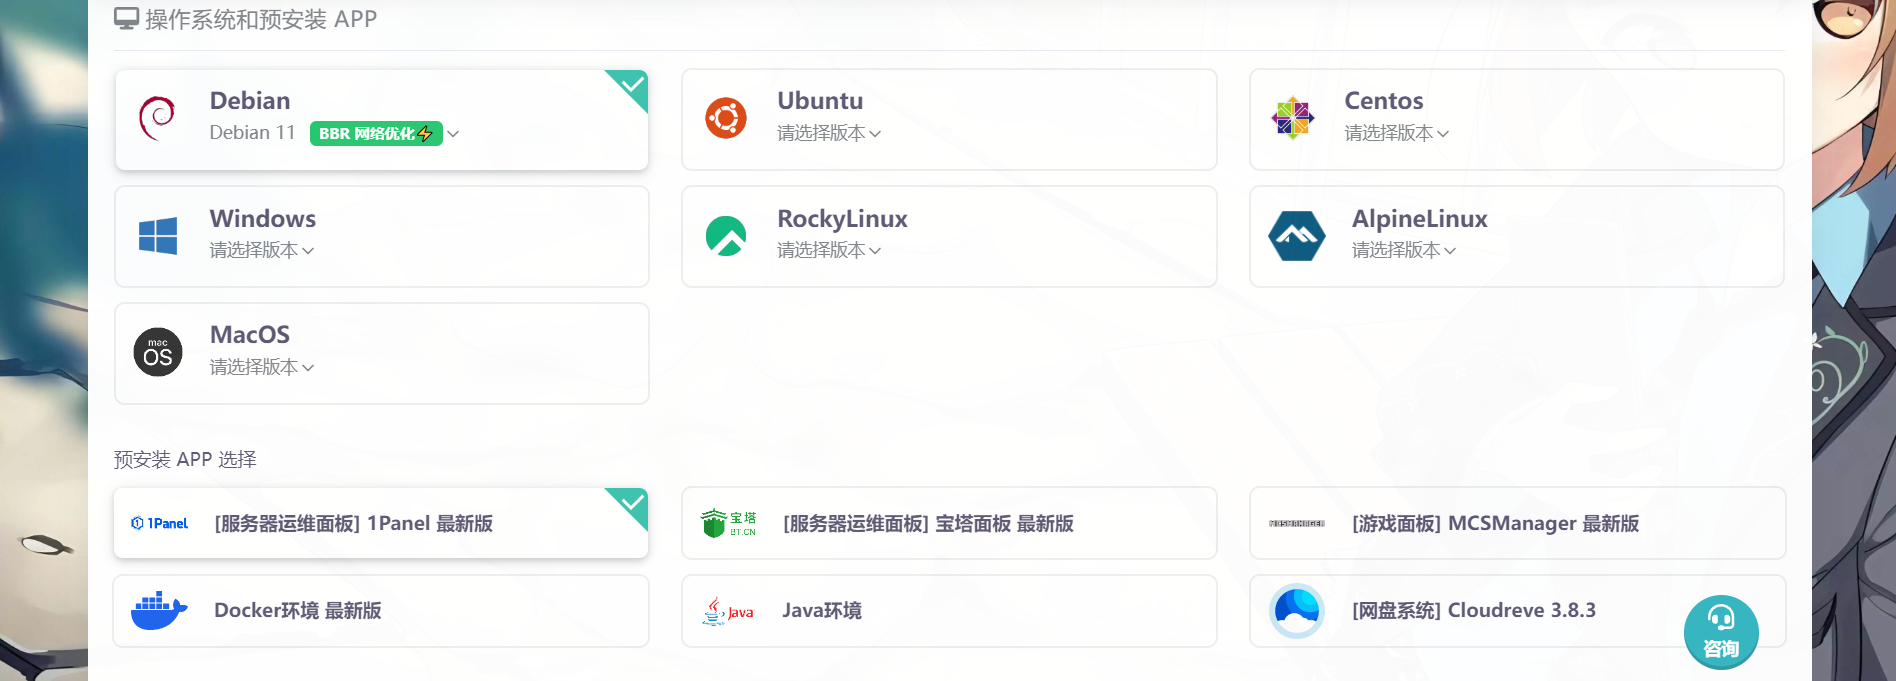Select the Docker环境 最新版 preinstall app
Viewport: 1896px width, 681px height.
[381, 610]
